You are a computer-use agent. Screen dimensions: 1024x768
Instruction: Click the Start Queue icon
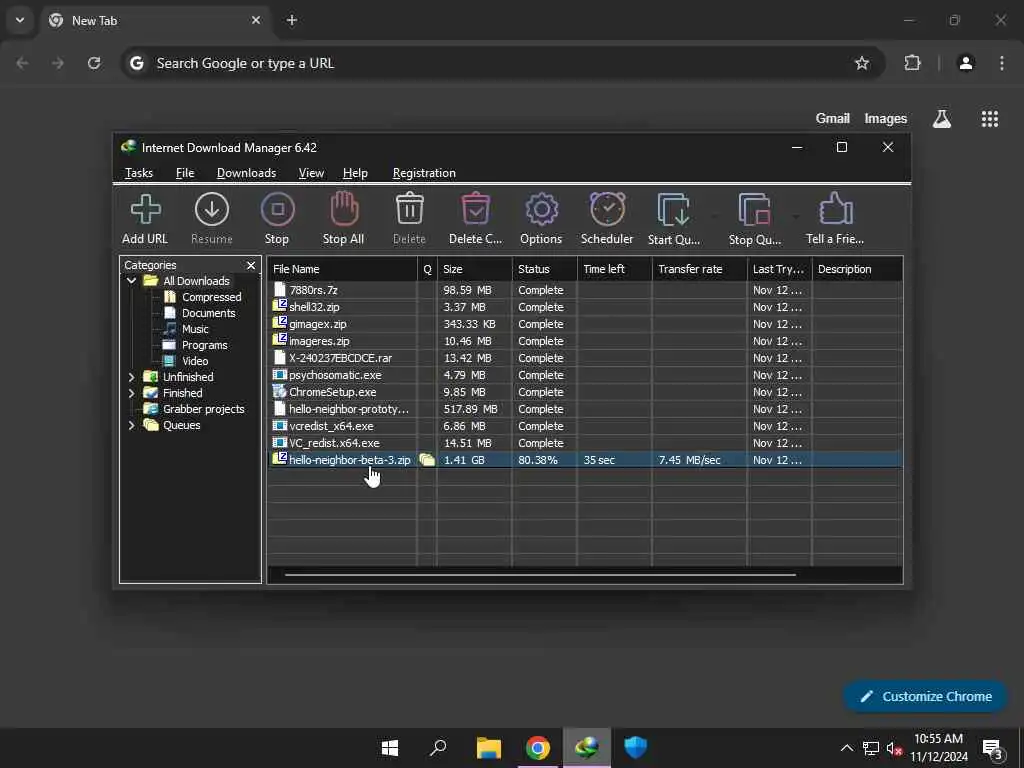click(673, 210)
